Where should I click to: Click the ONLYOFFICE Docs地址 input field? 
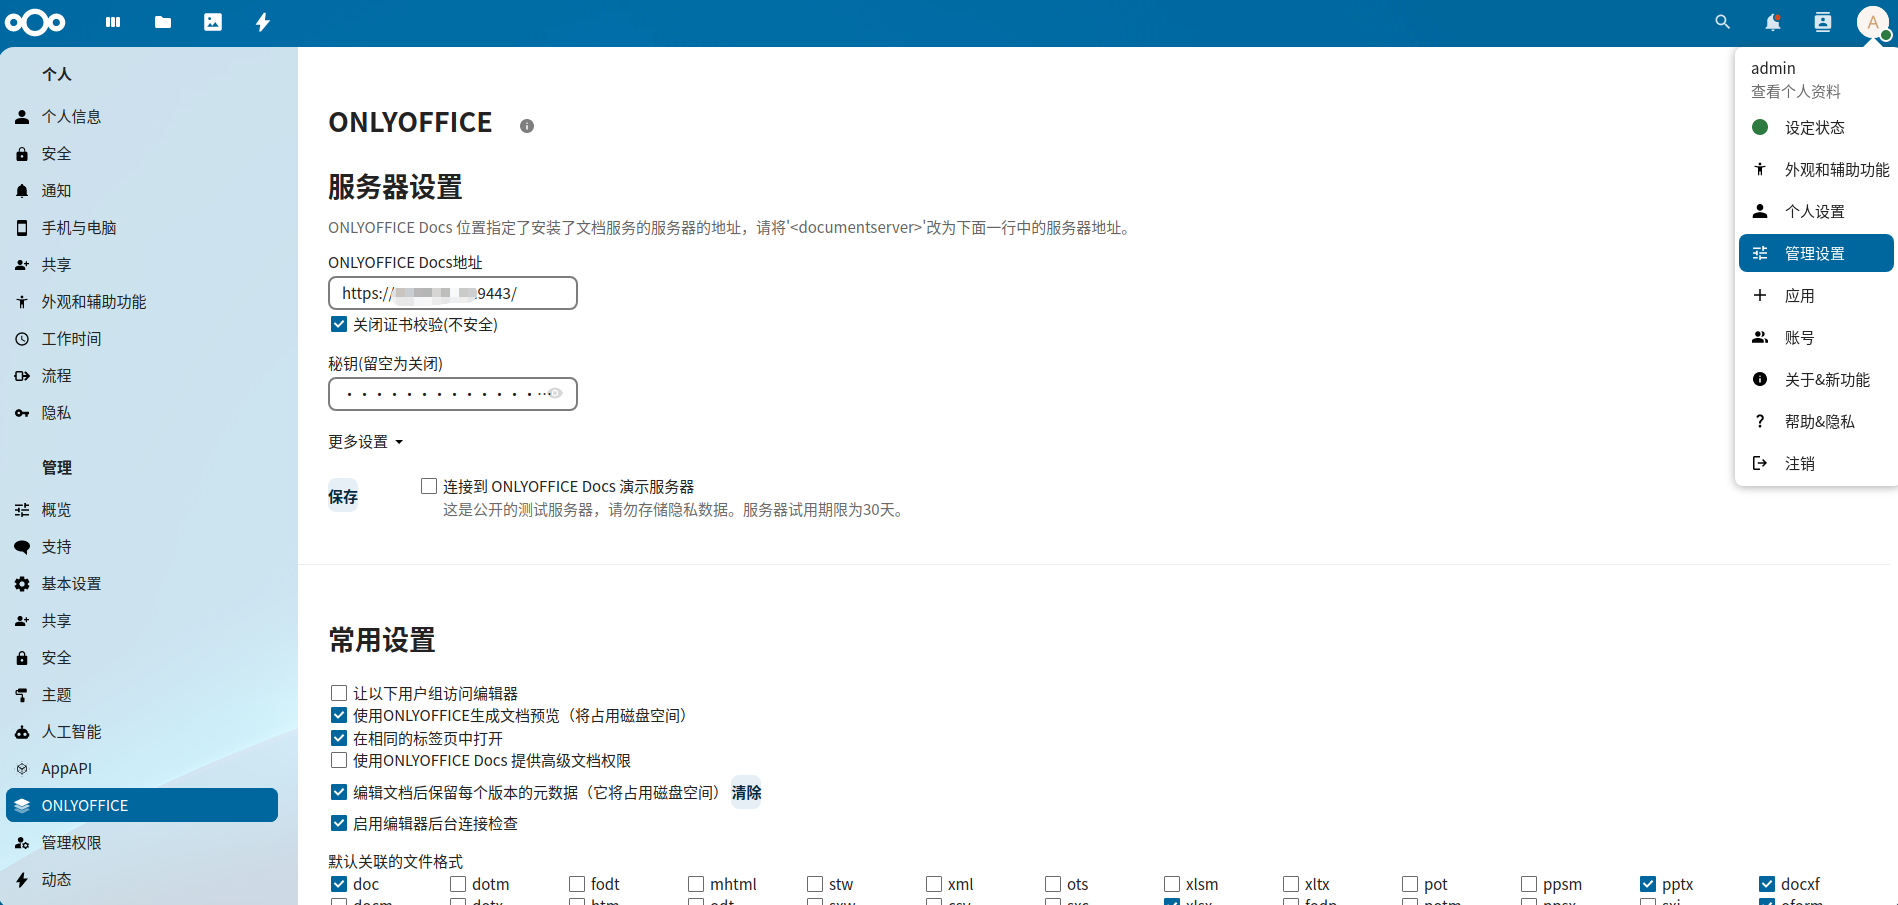coord(453,293)
